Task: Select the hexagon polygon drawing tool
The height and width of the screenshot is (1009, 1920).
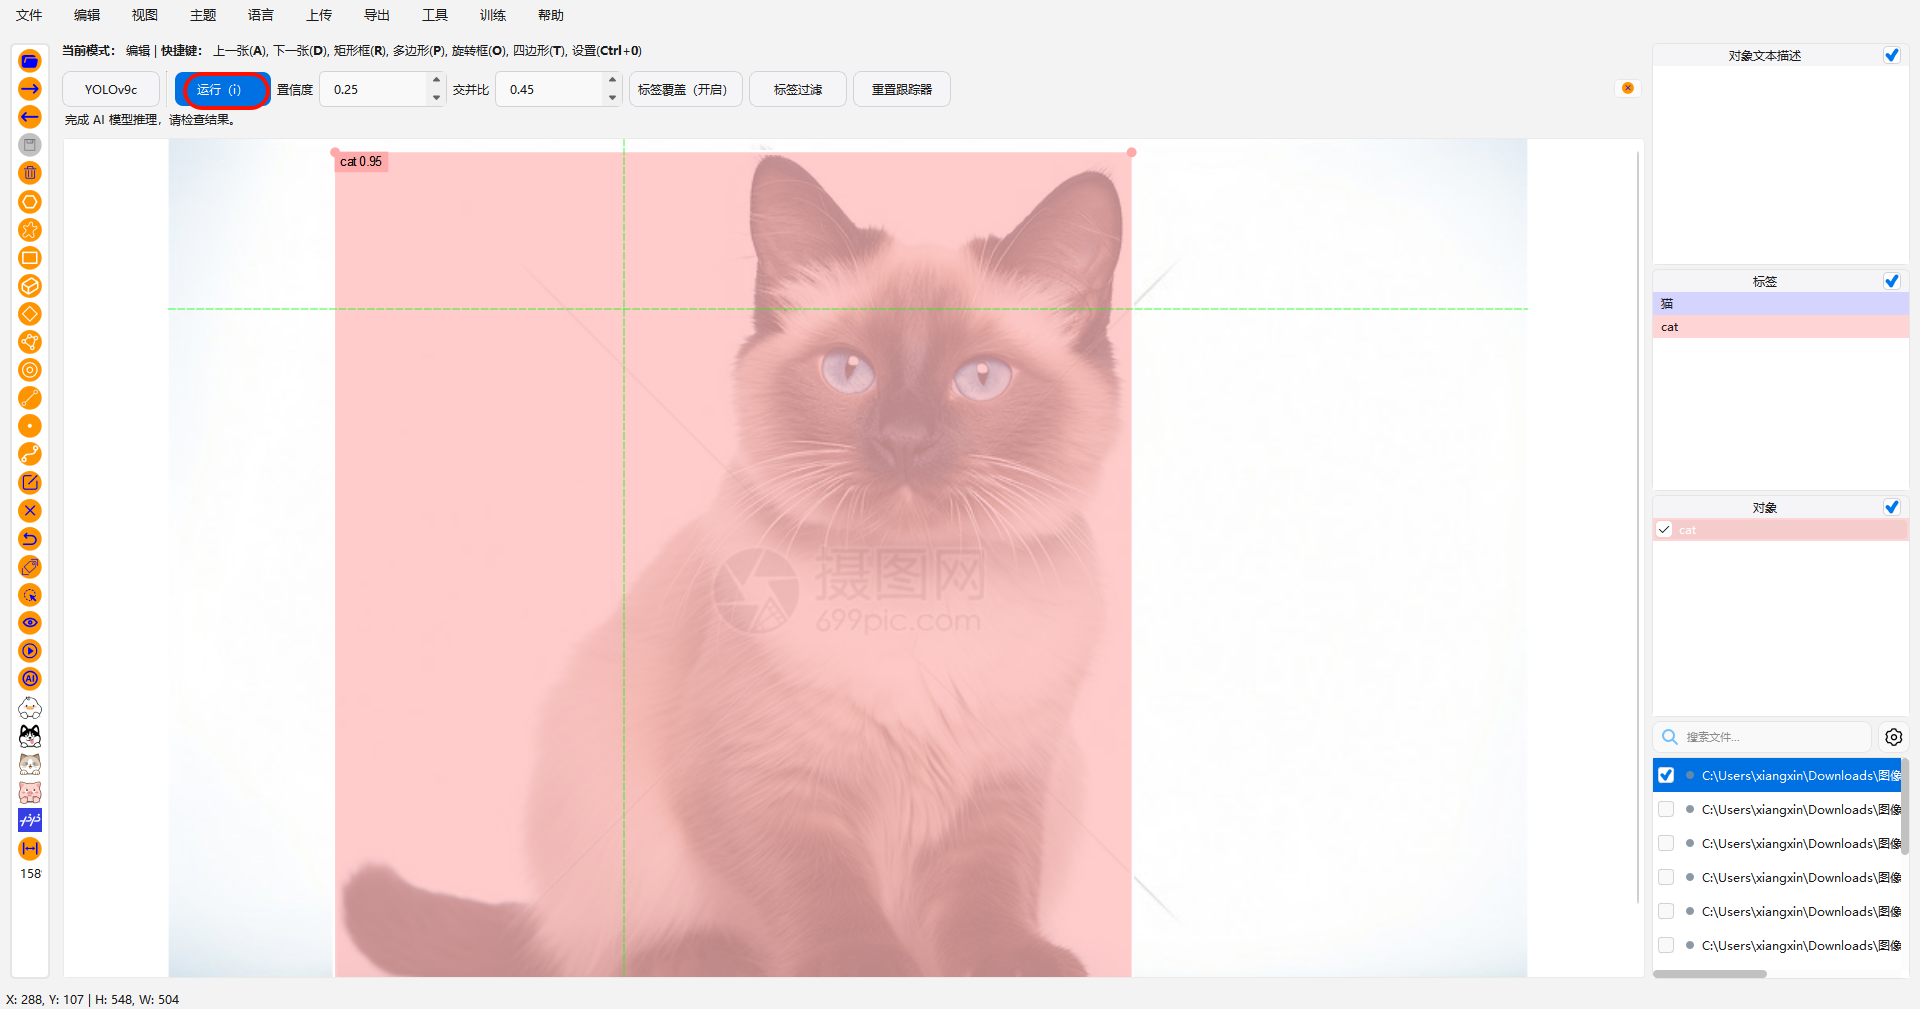Action: (30, 201)
